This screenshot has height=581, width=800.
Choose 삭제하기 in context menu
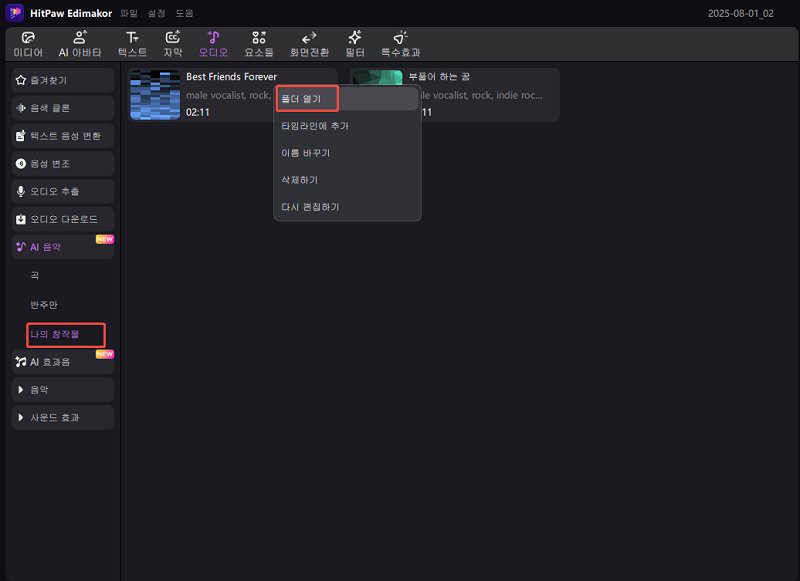[347, 180]
